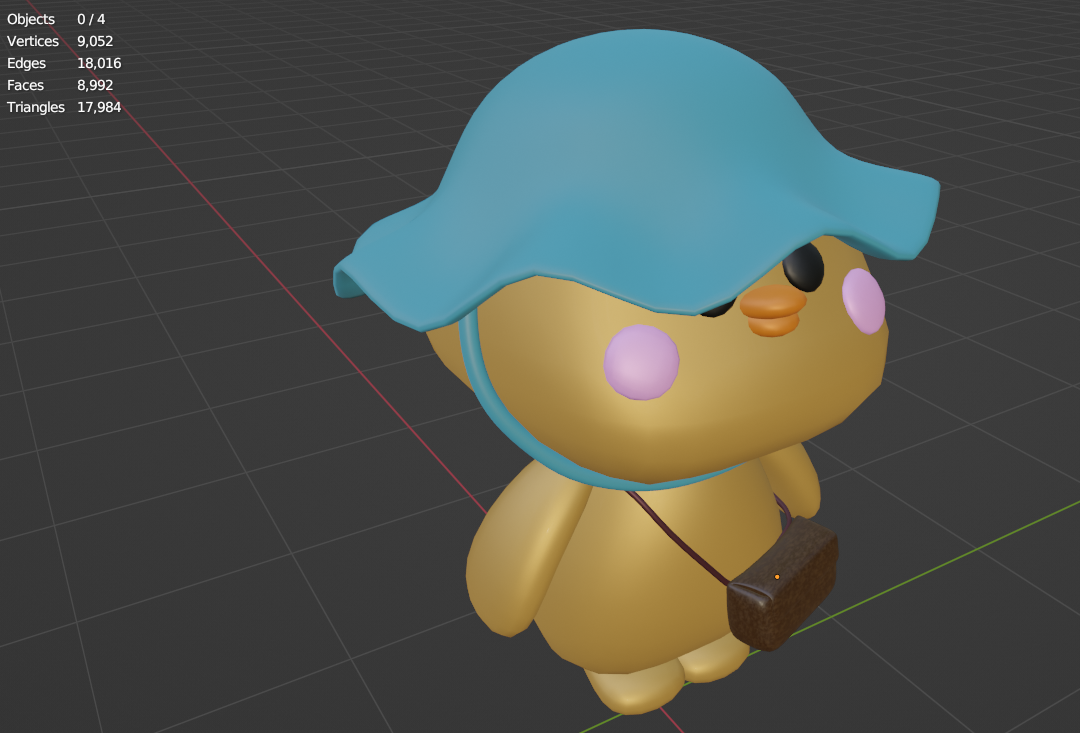Click the objects count value 0 / 4

[x=91, y=19]
